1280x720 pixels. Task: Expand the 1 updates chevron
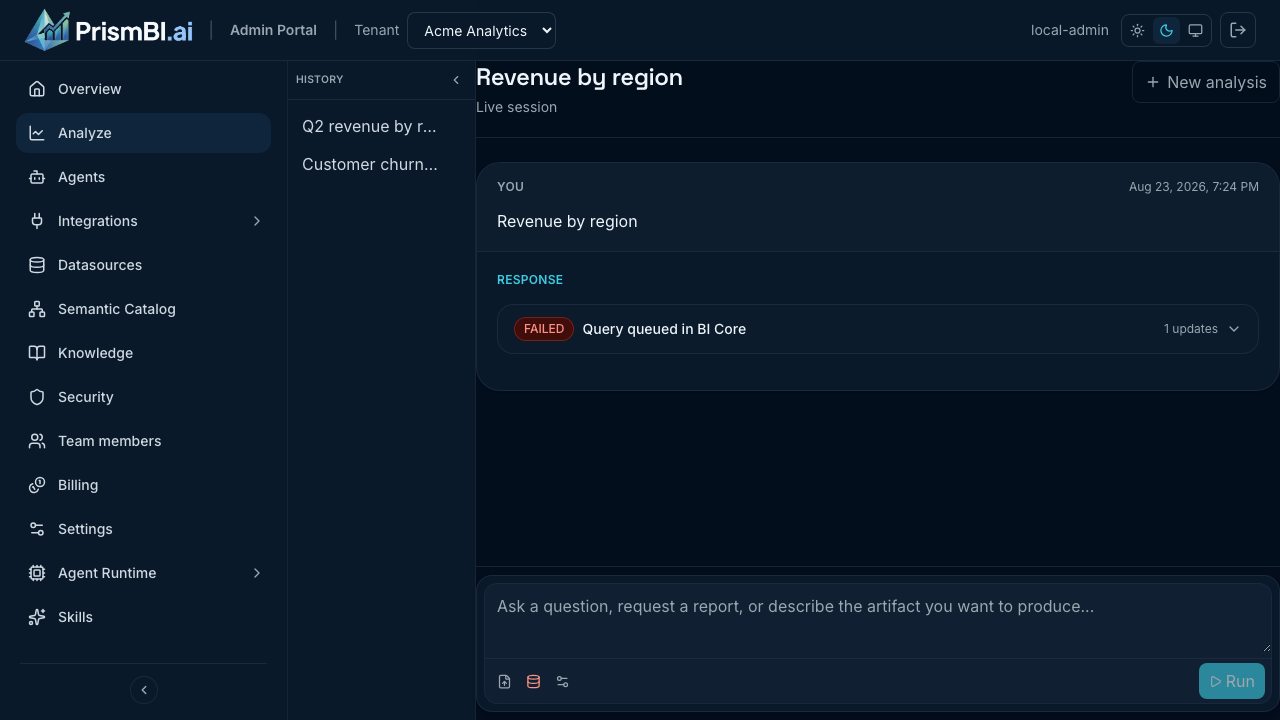(1234, 329)
